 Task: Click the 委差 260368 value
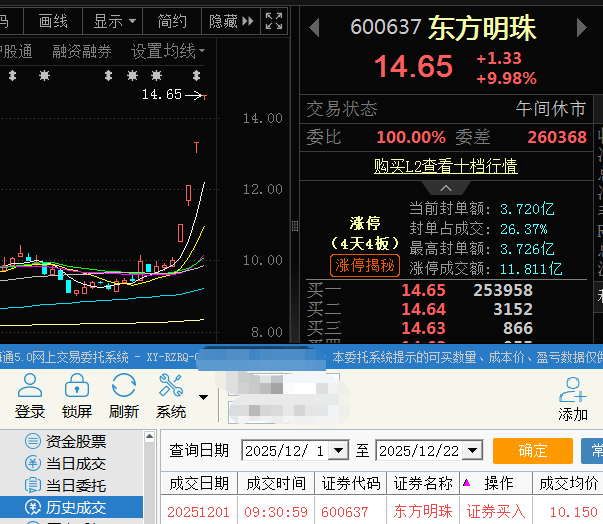pyautogui.click(x=557, y=137)
